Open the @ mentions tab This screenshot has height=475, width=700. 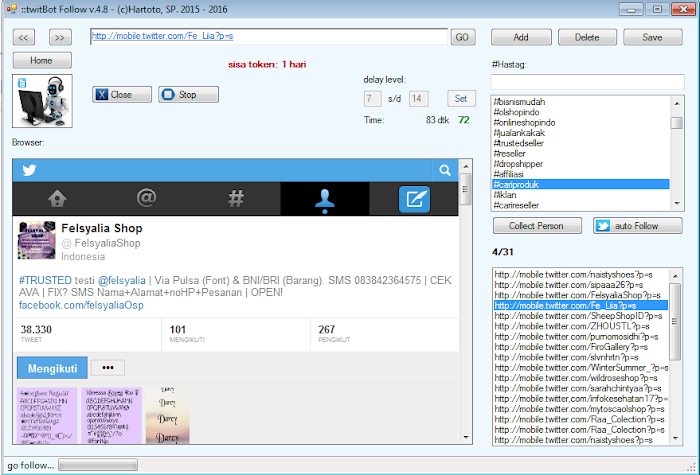146,197
